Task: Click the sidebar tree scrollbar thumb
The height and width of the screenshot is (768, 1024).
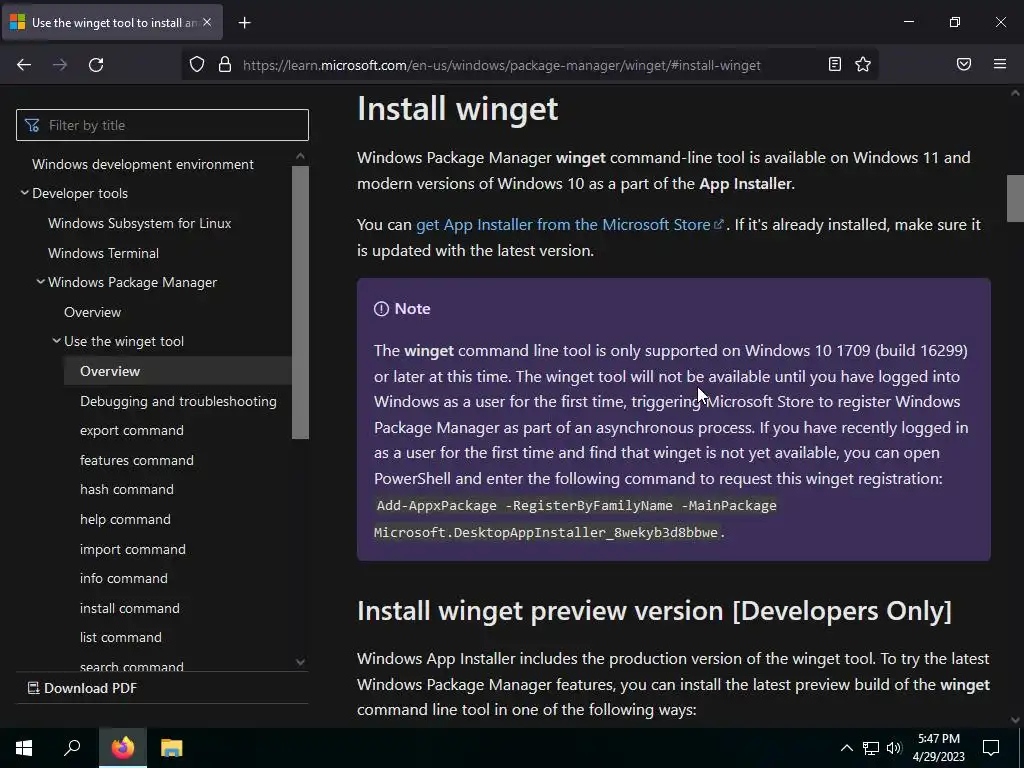Action: click(300, 302)
